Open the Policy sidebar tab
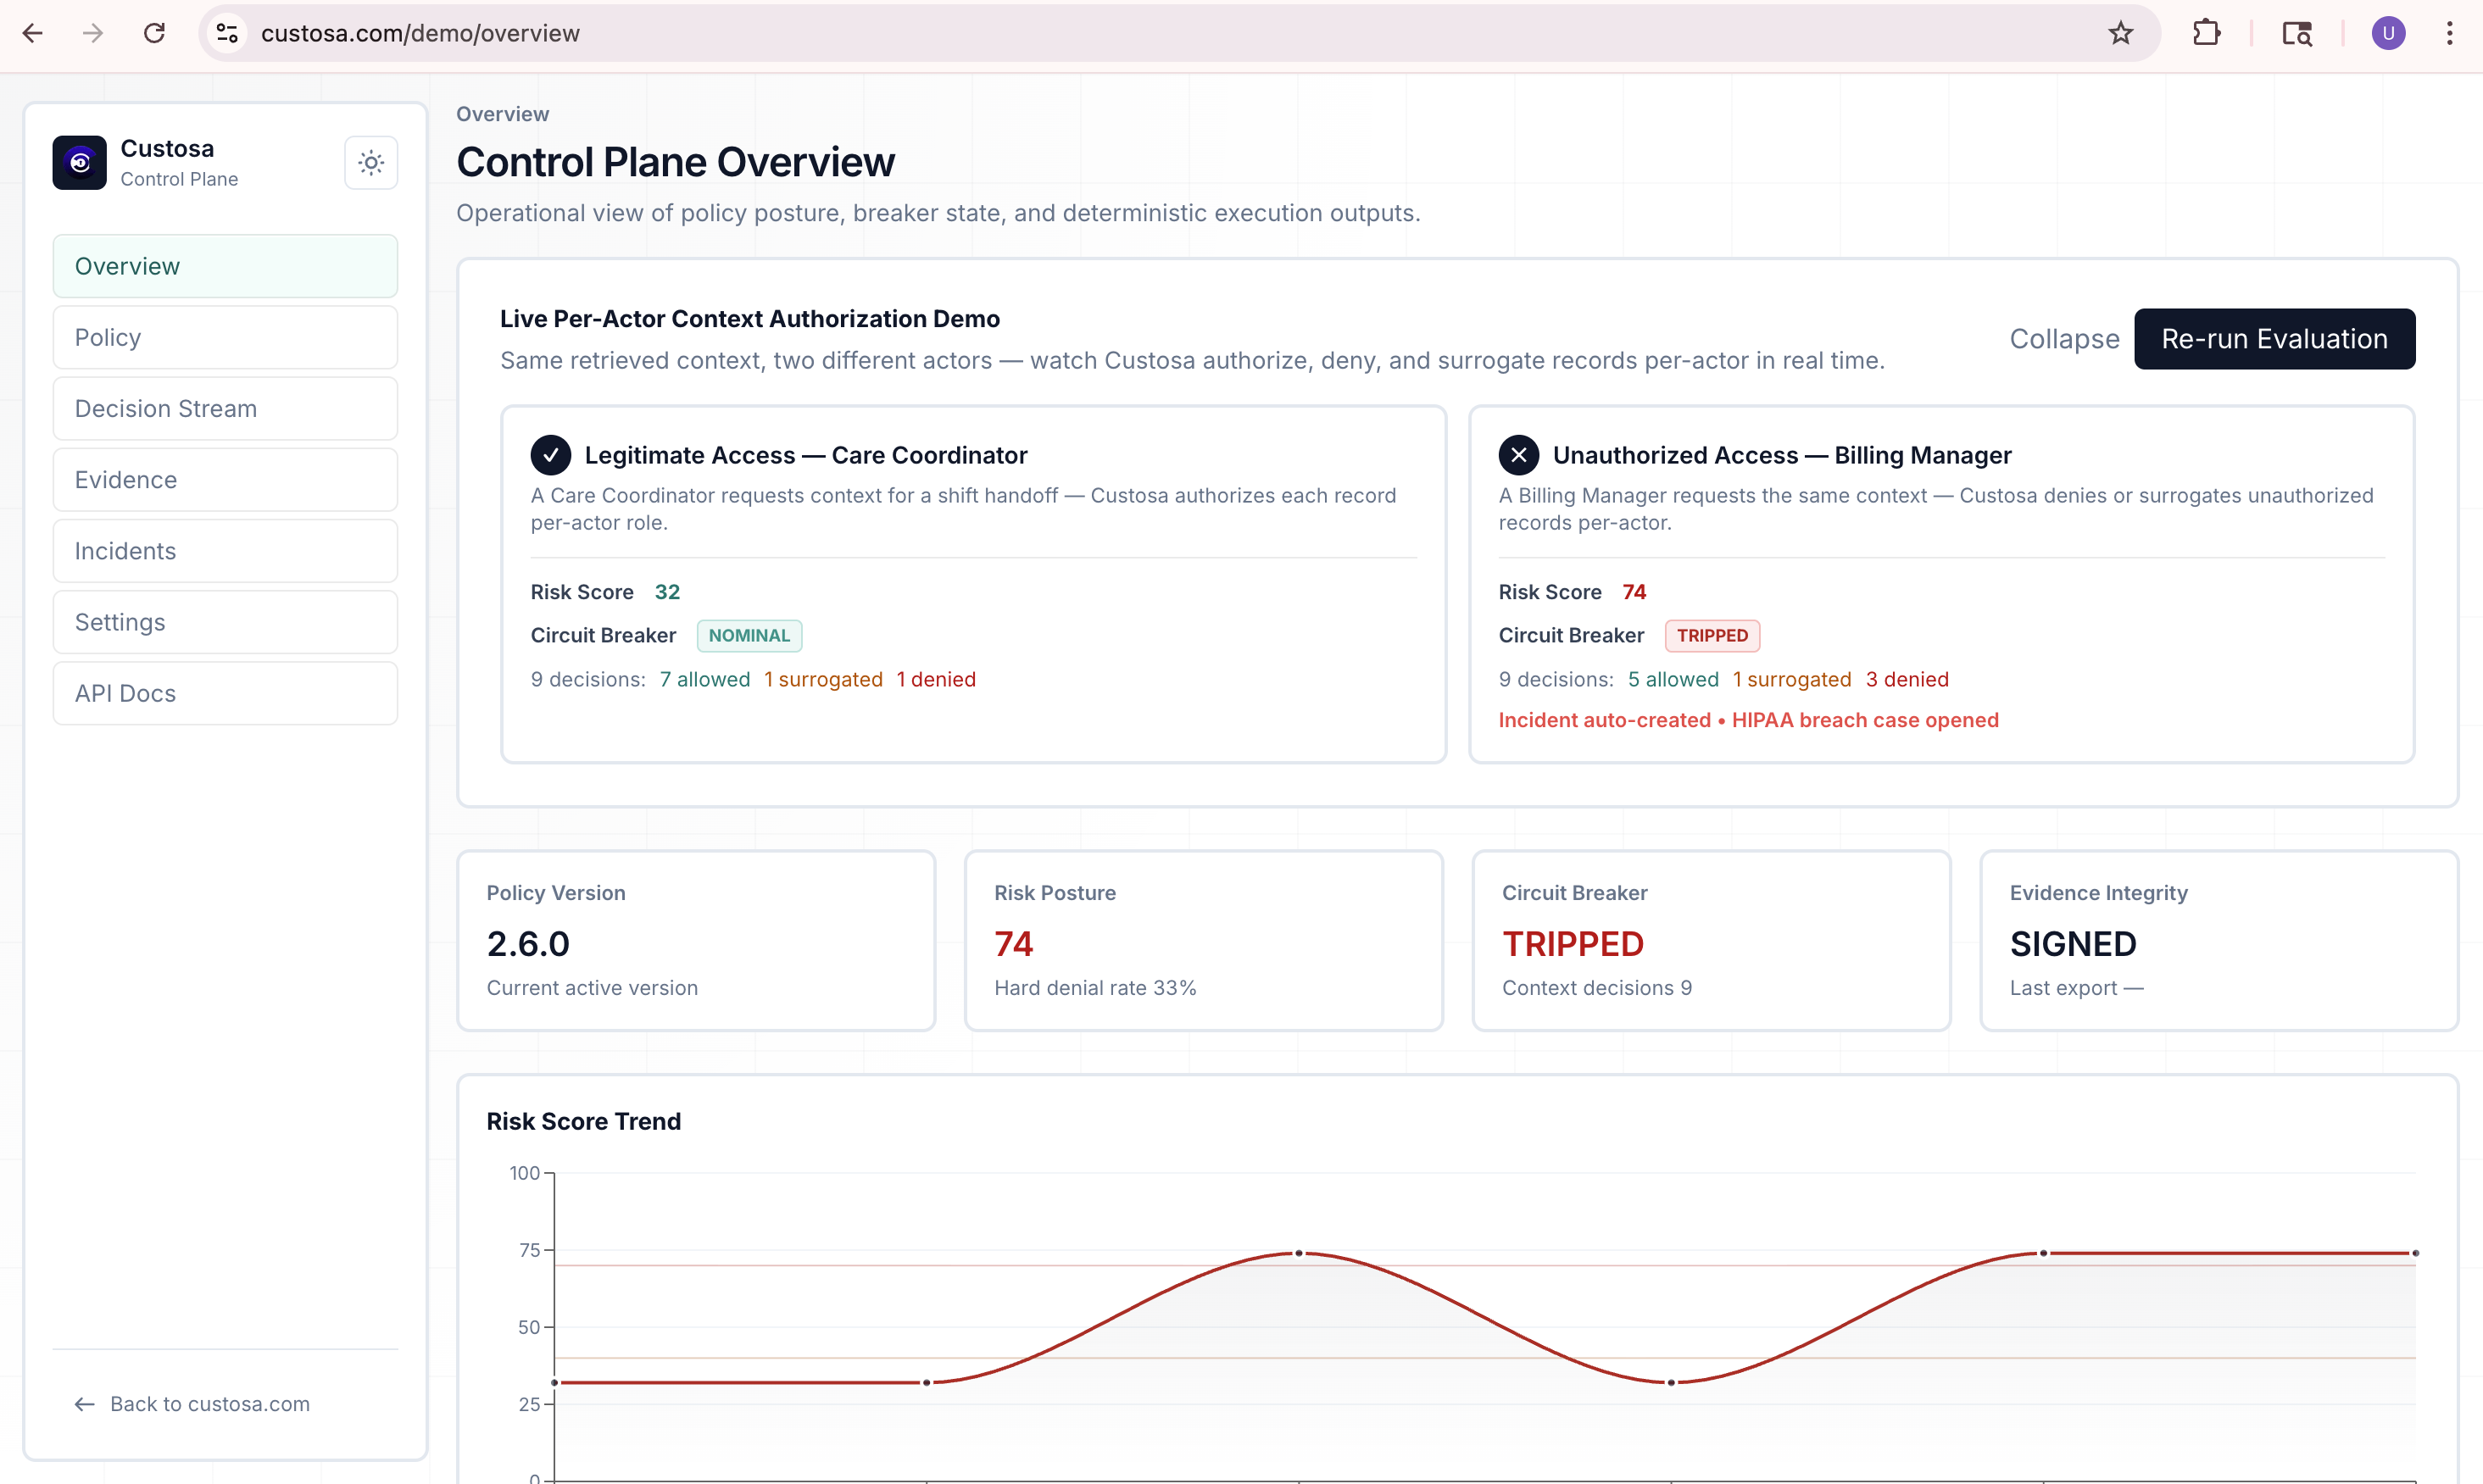The width and height of the screenshot is (2483, 1484). 225,337
